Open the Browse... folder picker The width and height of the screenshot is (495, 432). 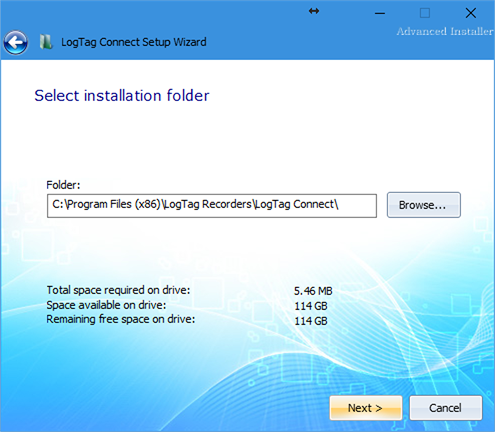(424, 205)
